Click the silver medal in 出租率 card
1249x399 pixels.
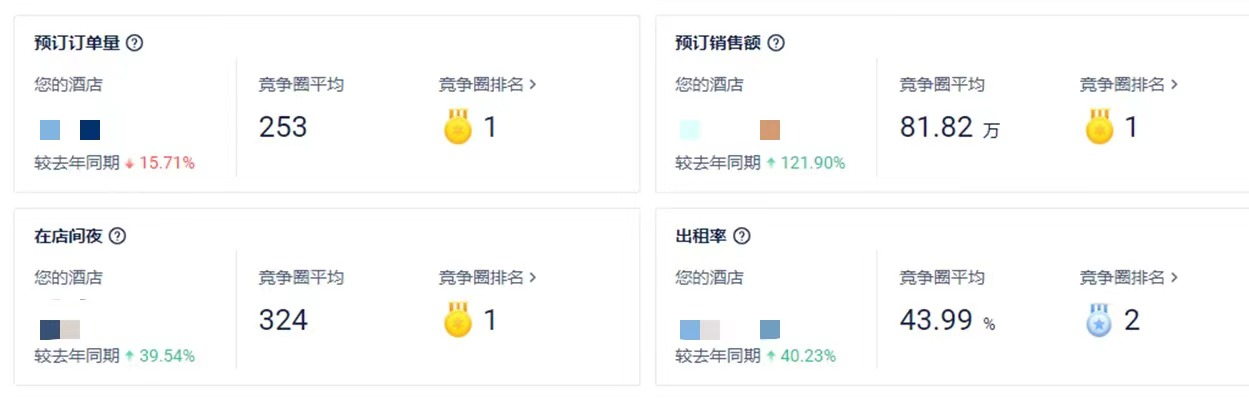click(1099, 320)
